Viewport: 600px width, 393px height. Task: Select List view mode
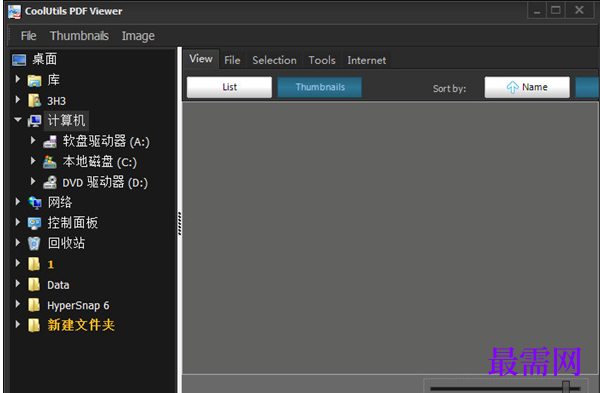tap(230, 87)
